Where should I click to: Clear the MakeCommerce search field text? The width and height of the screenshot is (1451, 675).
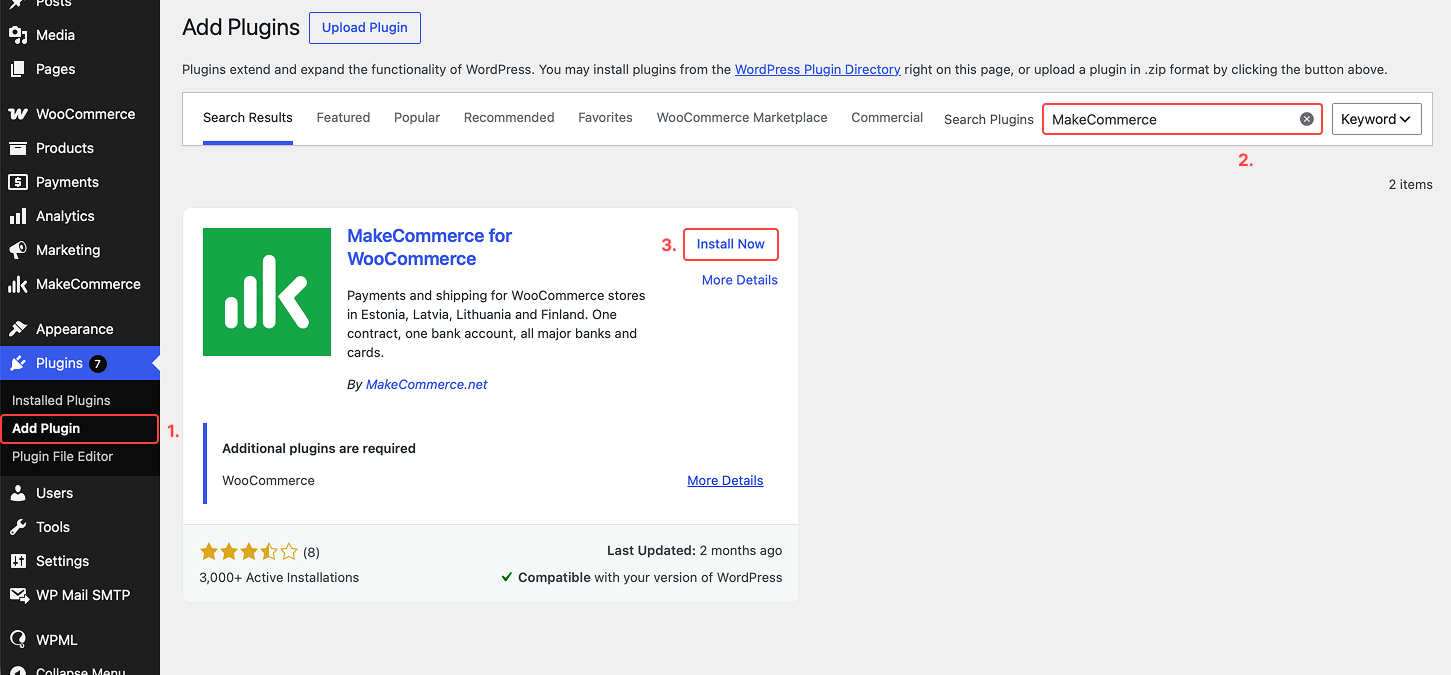coord(1306,119)
